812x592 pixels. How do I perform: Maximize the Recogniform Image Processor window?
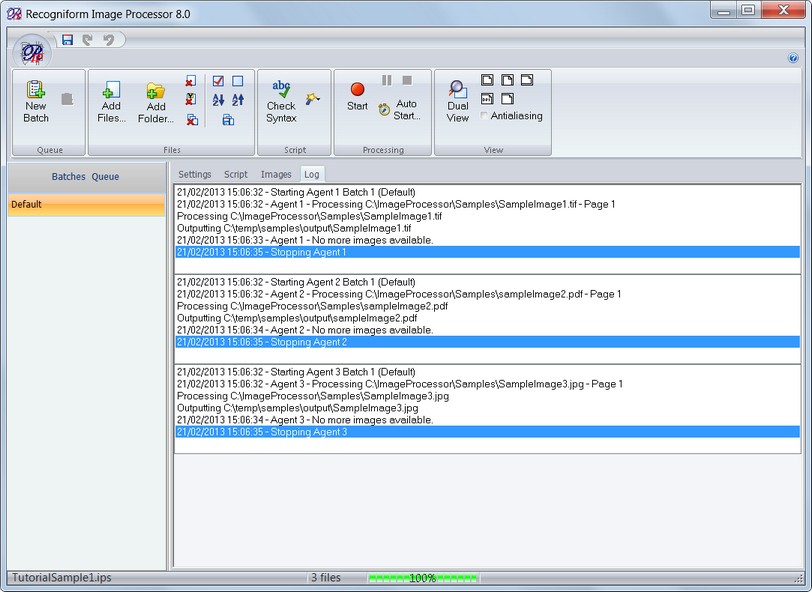tap(747, 10)
